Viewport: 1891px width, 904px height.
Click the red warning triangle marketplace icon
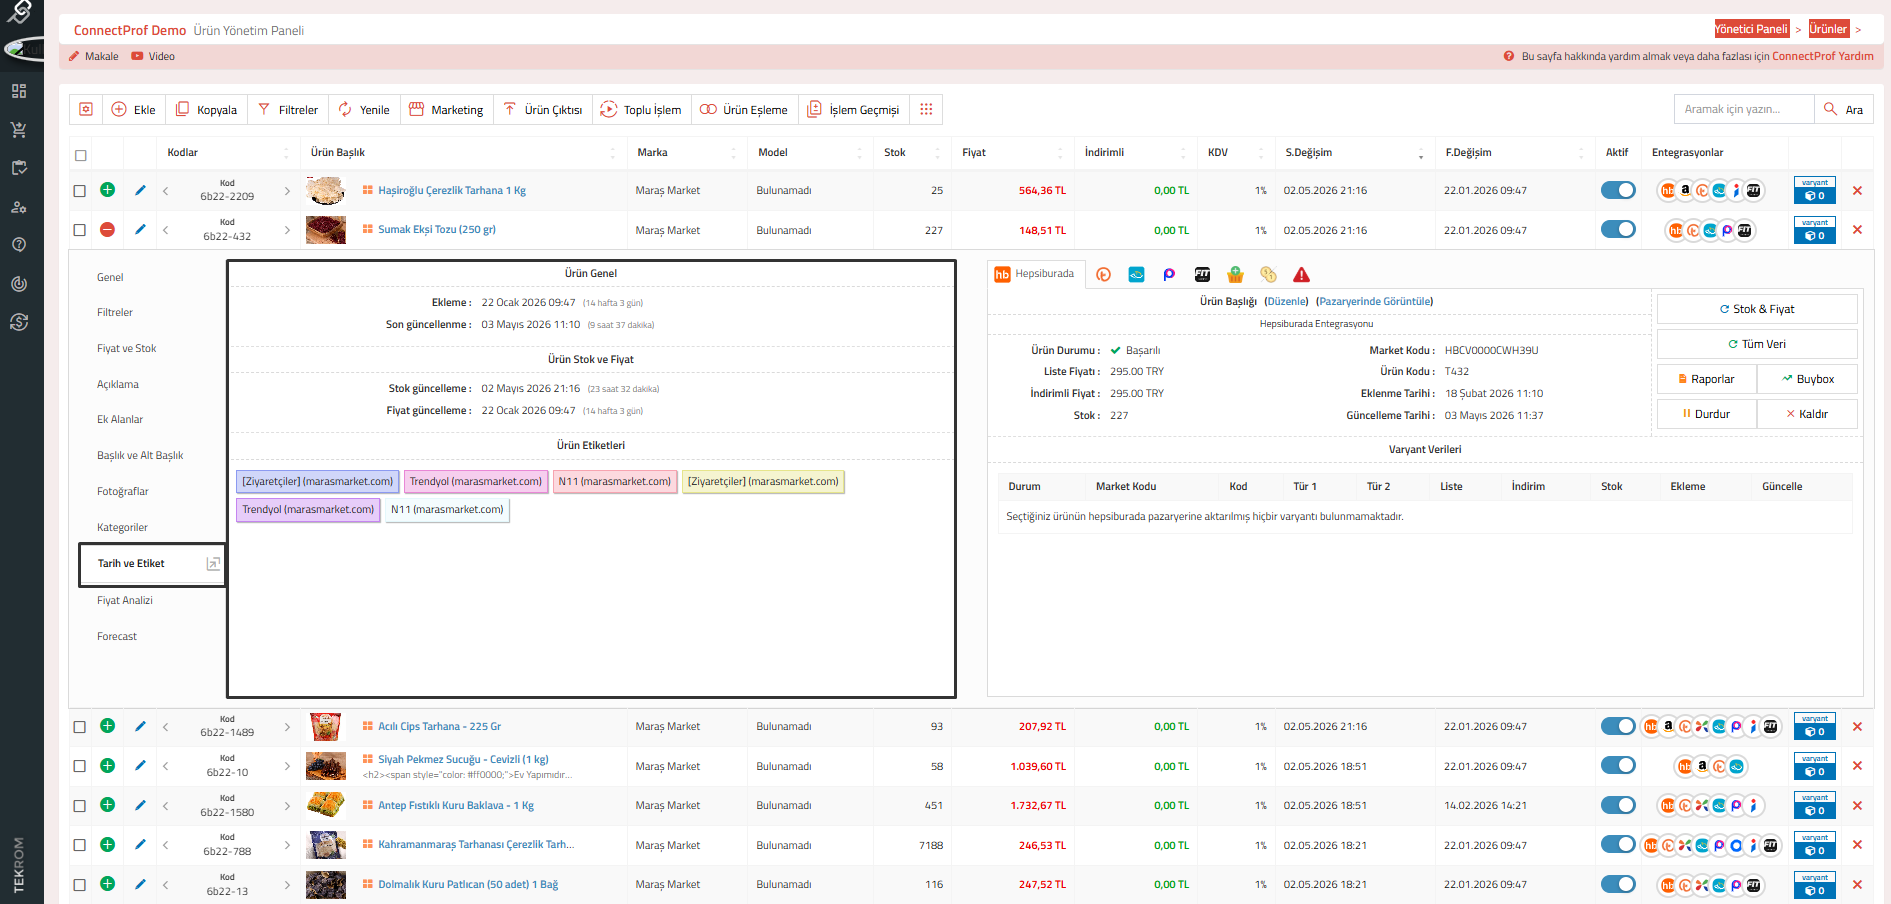click(x=1301, y=275)
